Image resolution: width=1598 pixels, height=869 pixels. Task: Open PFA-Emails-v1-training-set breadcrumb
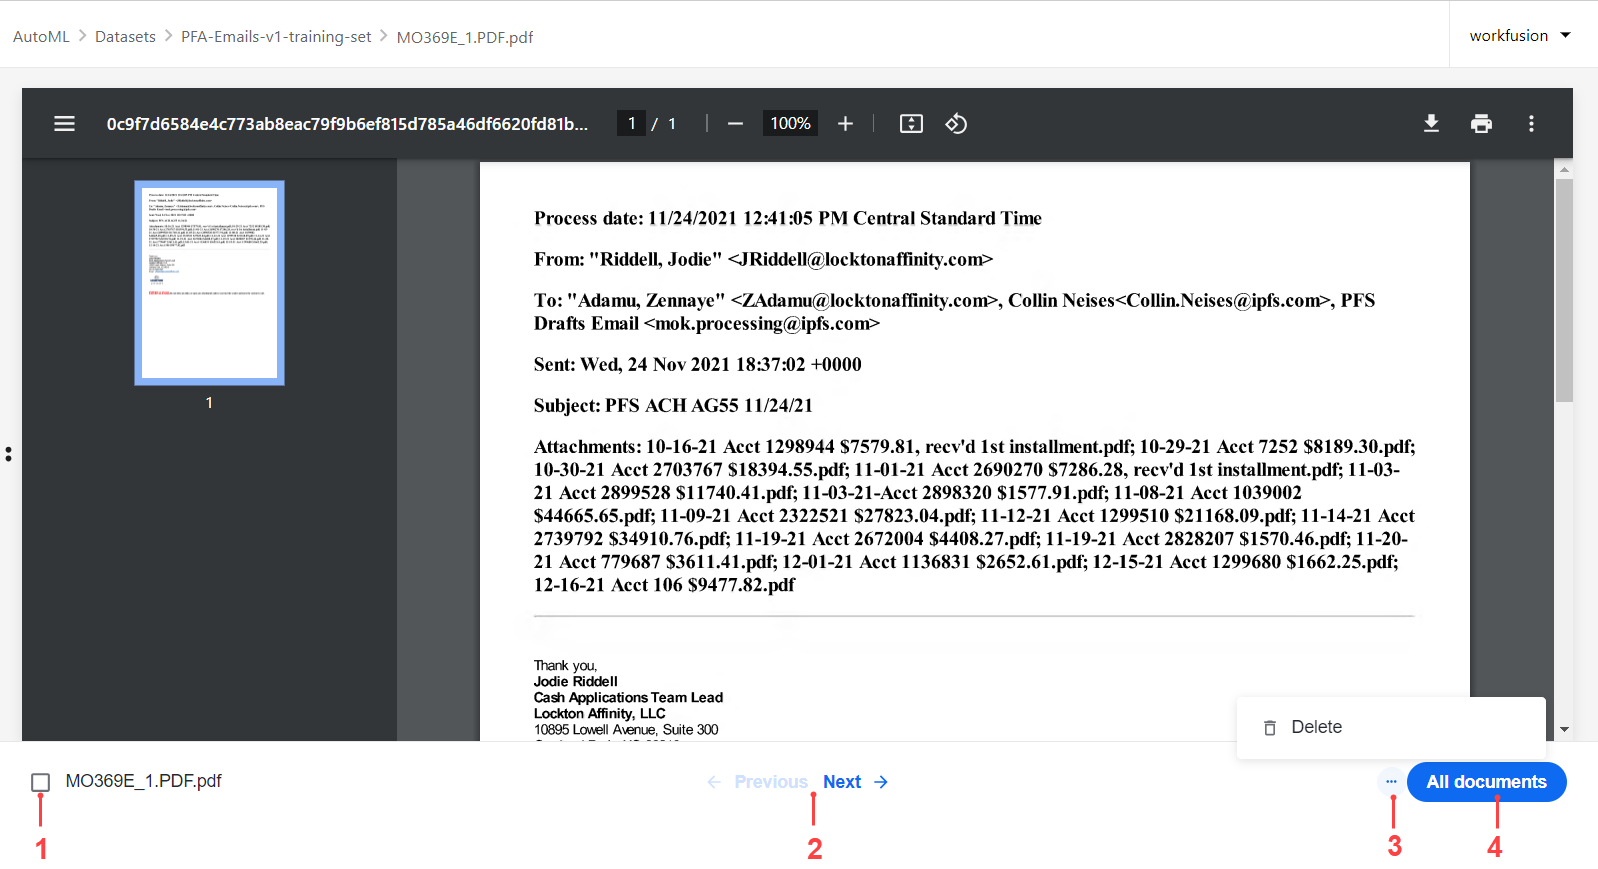(x=276, y=37)
